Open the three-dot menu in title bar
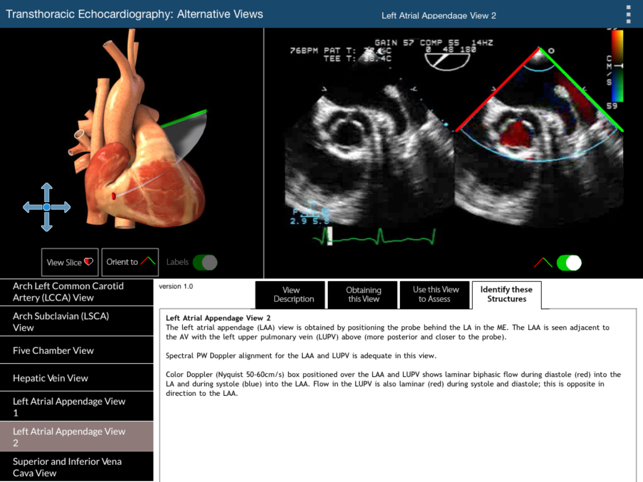This screenshot has height=482, width=643. tap(628, 14)
